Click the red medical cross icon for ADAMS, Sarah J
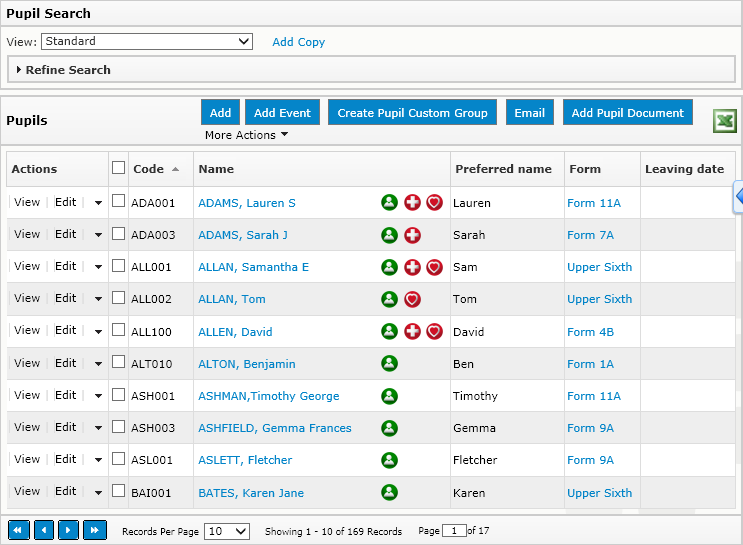The image size is (743, 545). 412,235
